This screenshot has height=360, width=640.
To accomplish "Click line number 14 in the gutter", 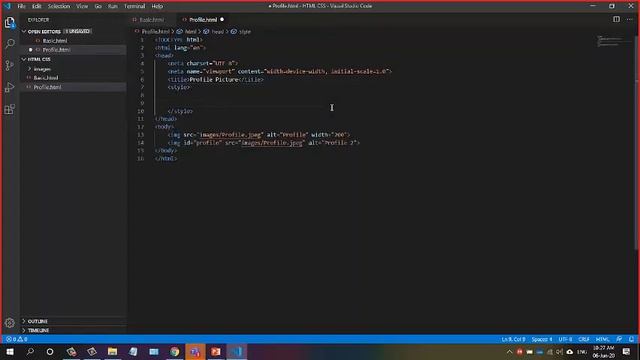I will pos(140,143).
